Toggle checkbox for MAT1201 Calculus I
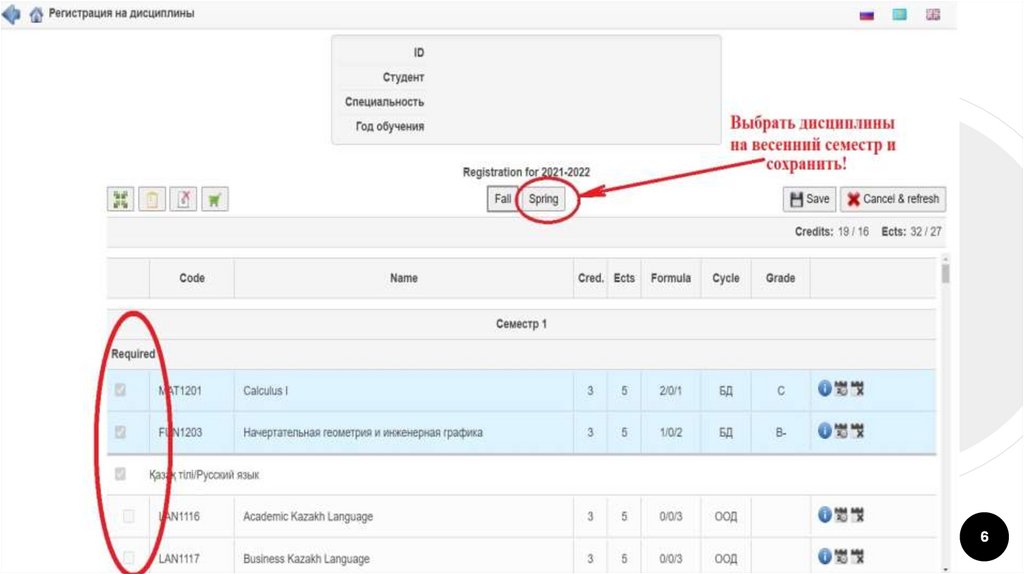This screenshot has width=1024, height=574. [121, 390]
